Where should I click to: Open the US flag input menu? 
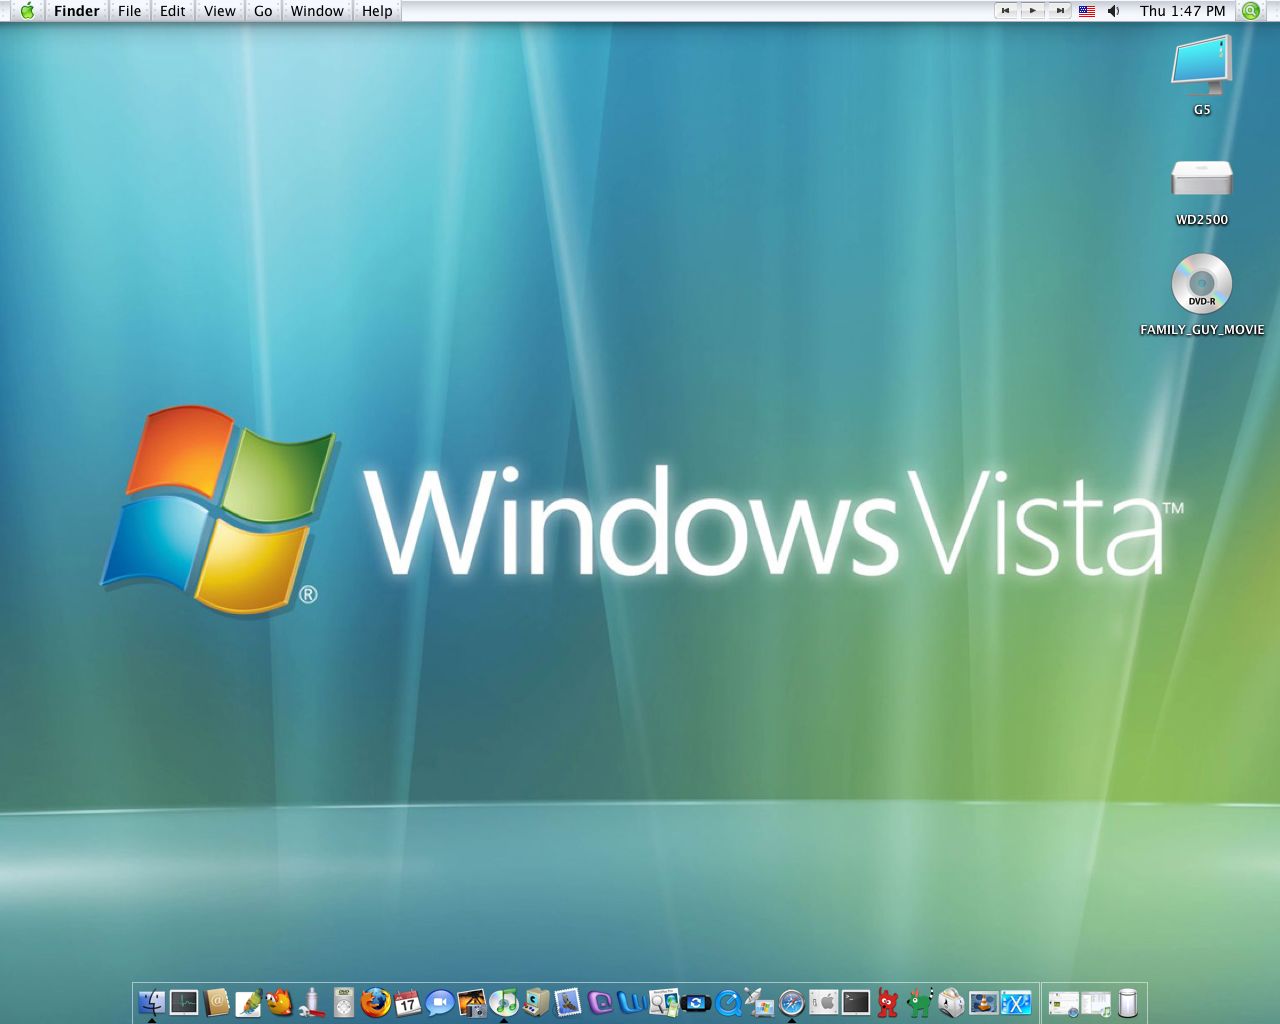pos(1087,11)
